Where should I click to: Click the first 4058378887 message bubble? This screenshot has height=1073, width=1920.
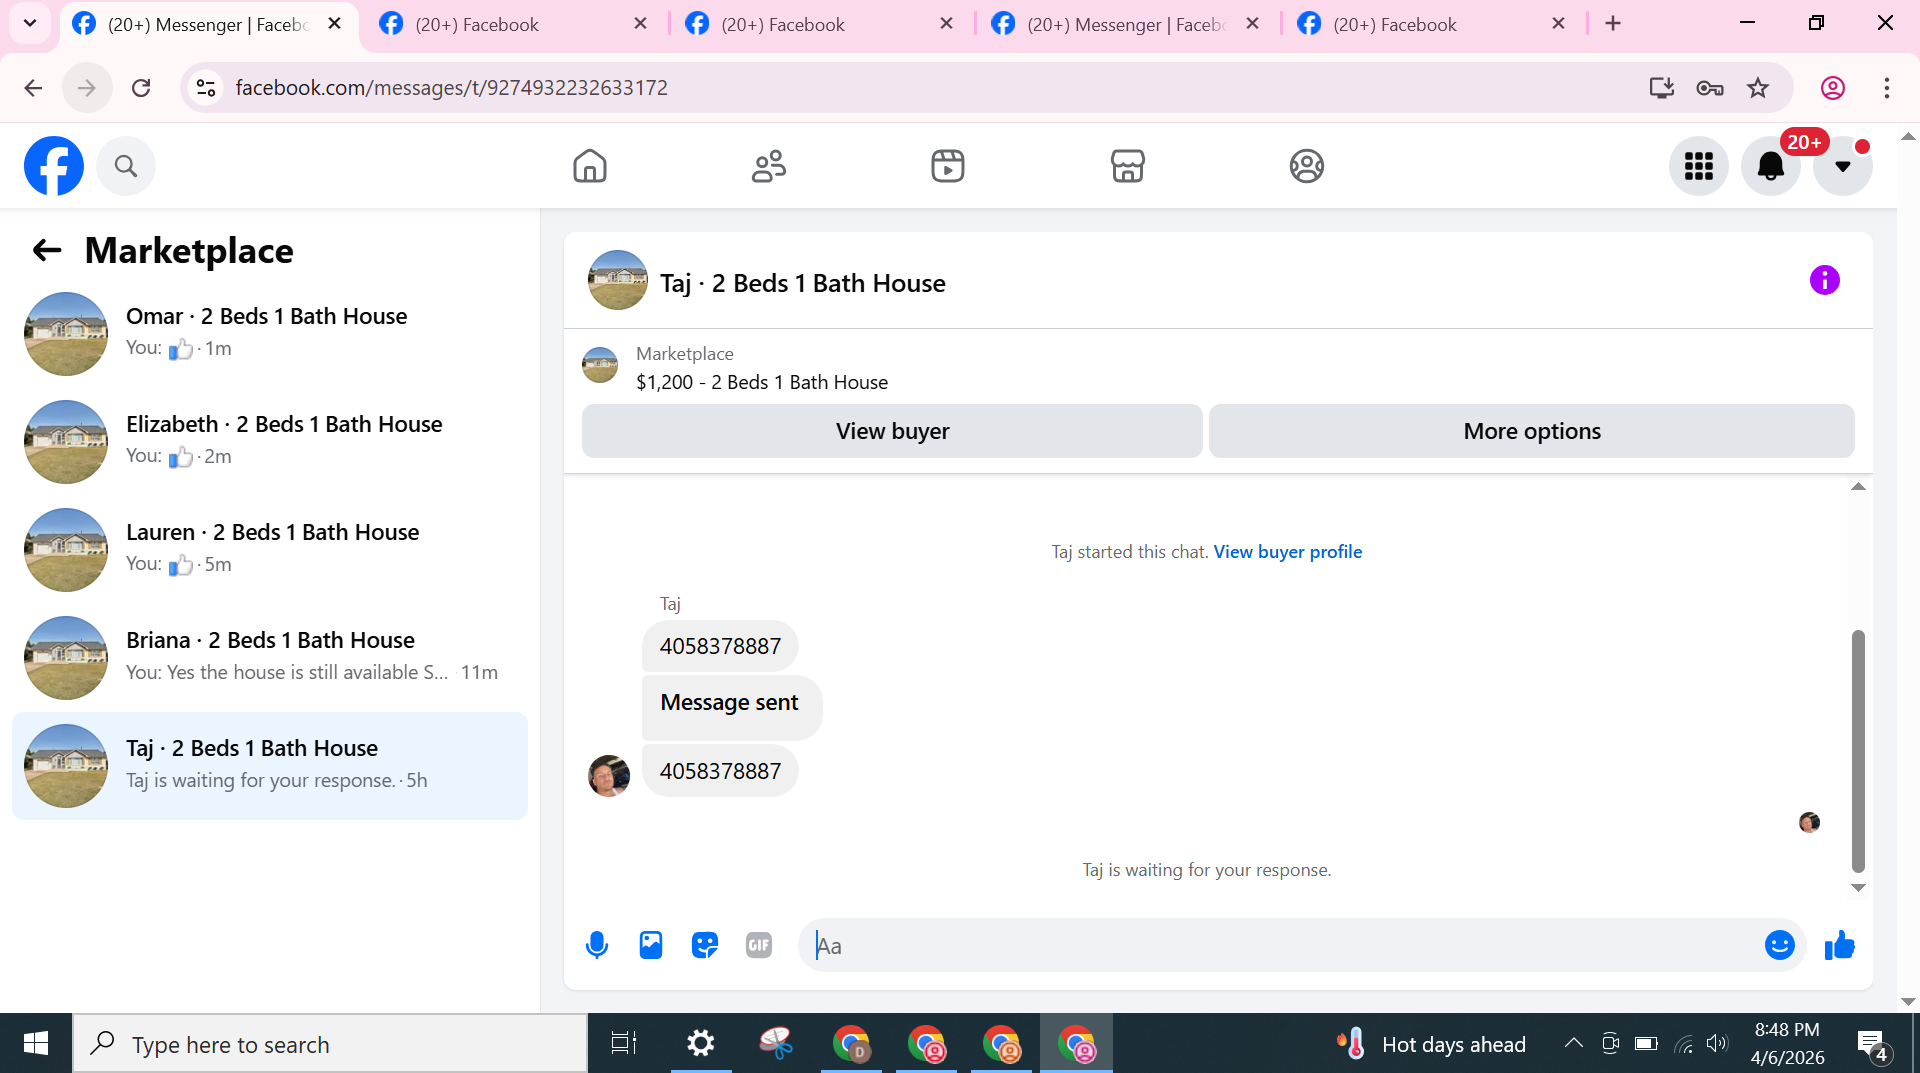click(720, 646)
